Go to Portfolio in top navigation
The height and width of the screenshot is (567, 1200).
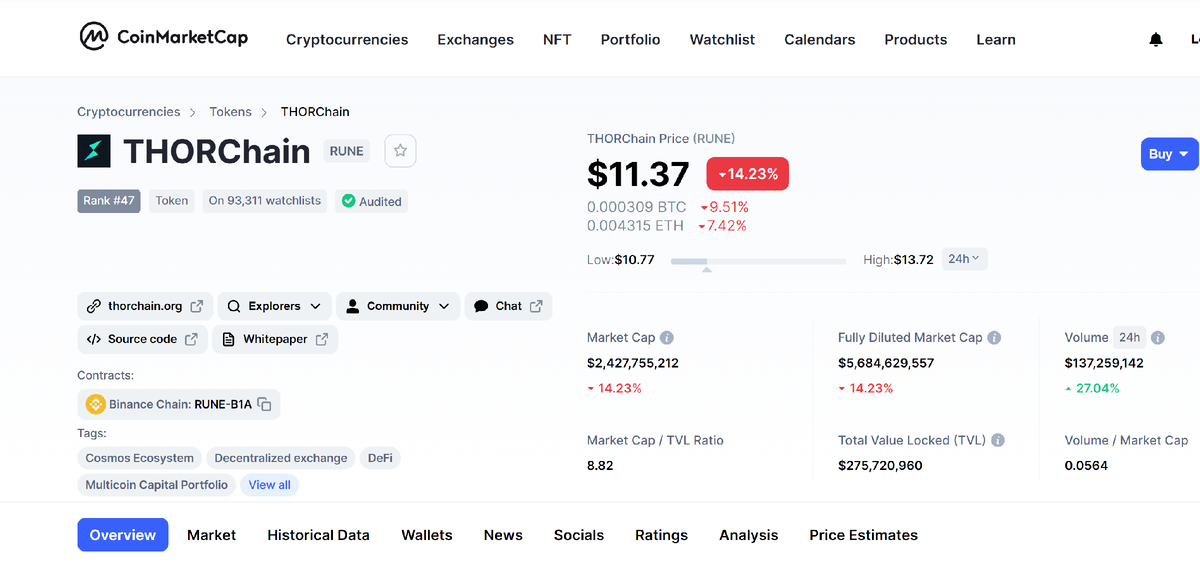point(630,40)
